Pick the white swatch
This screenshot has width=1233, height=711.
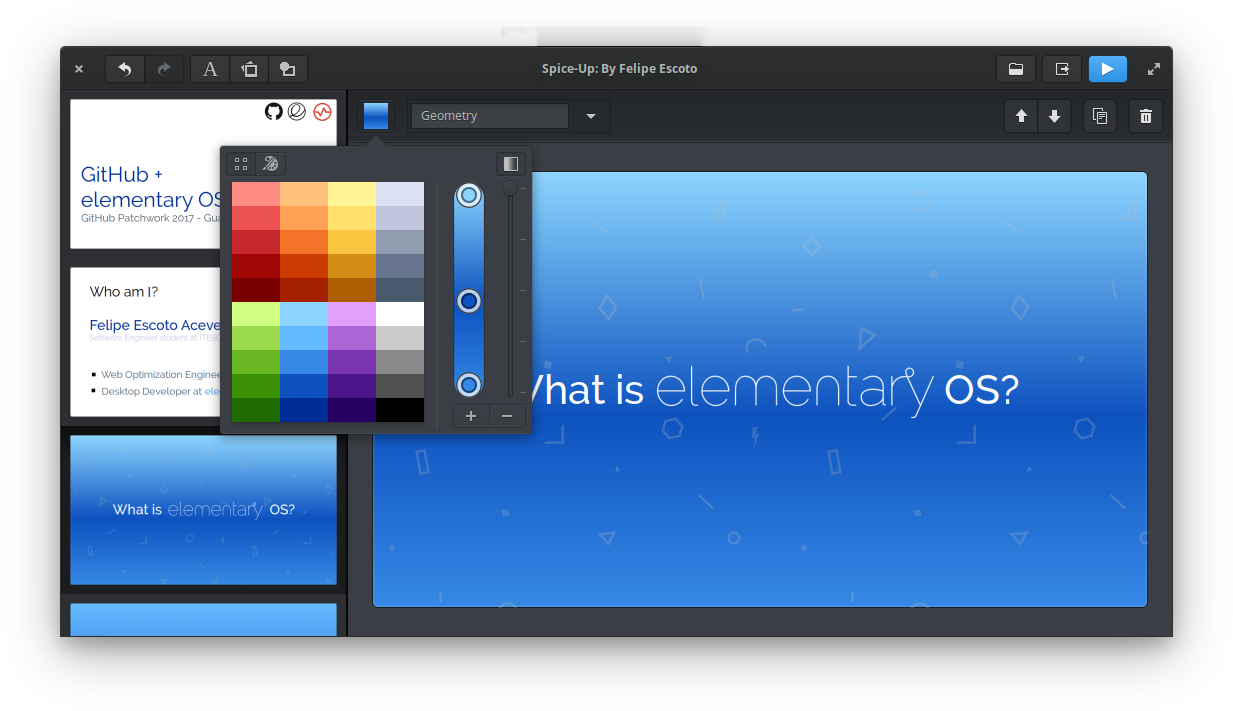coord(400,314)
